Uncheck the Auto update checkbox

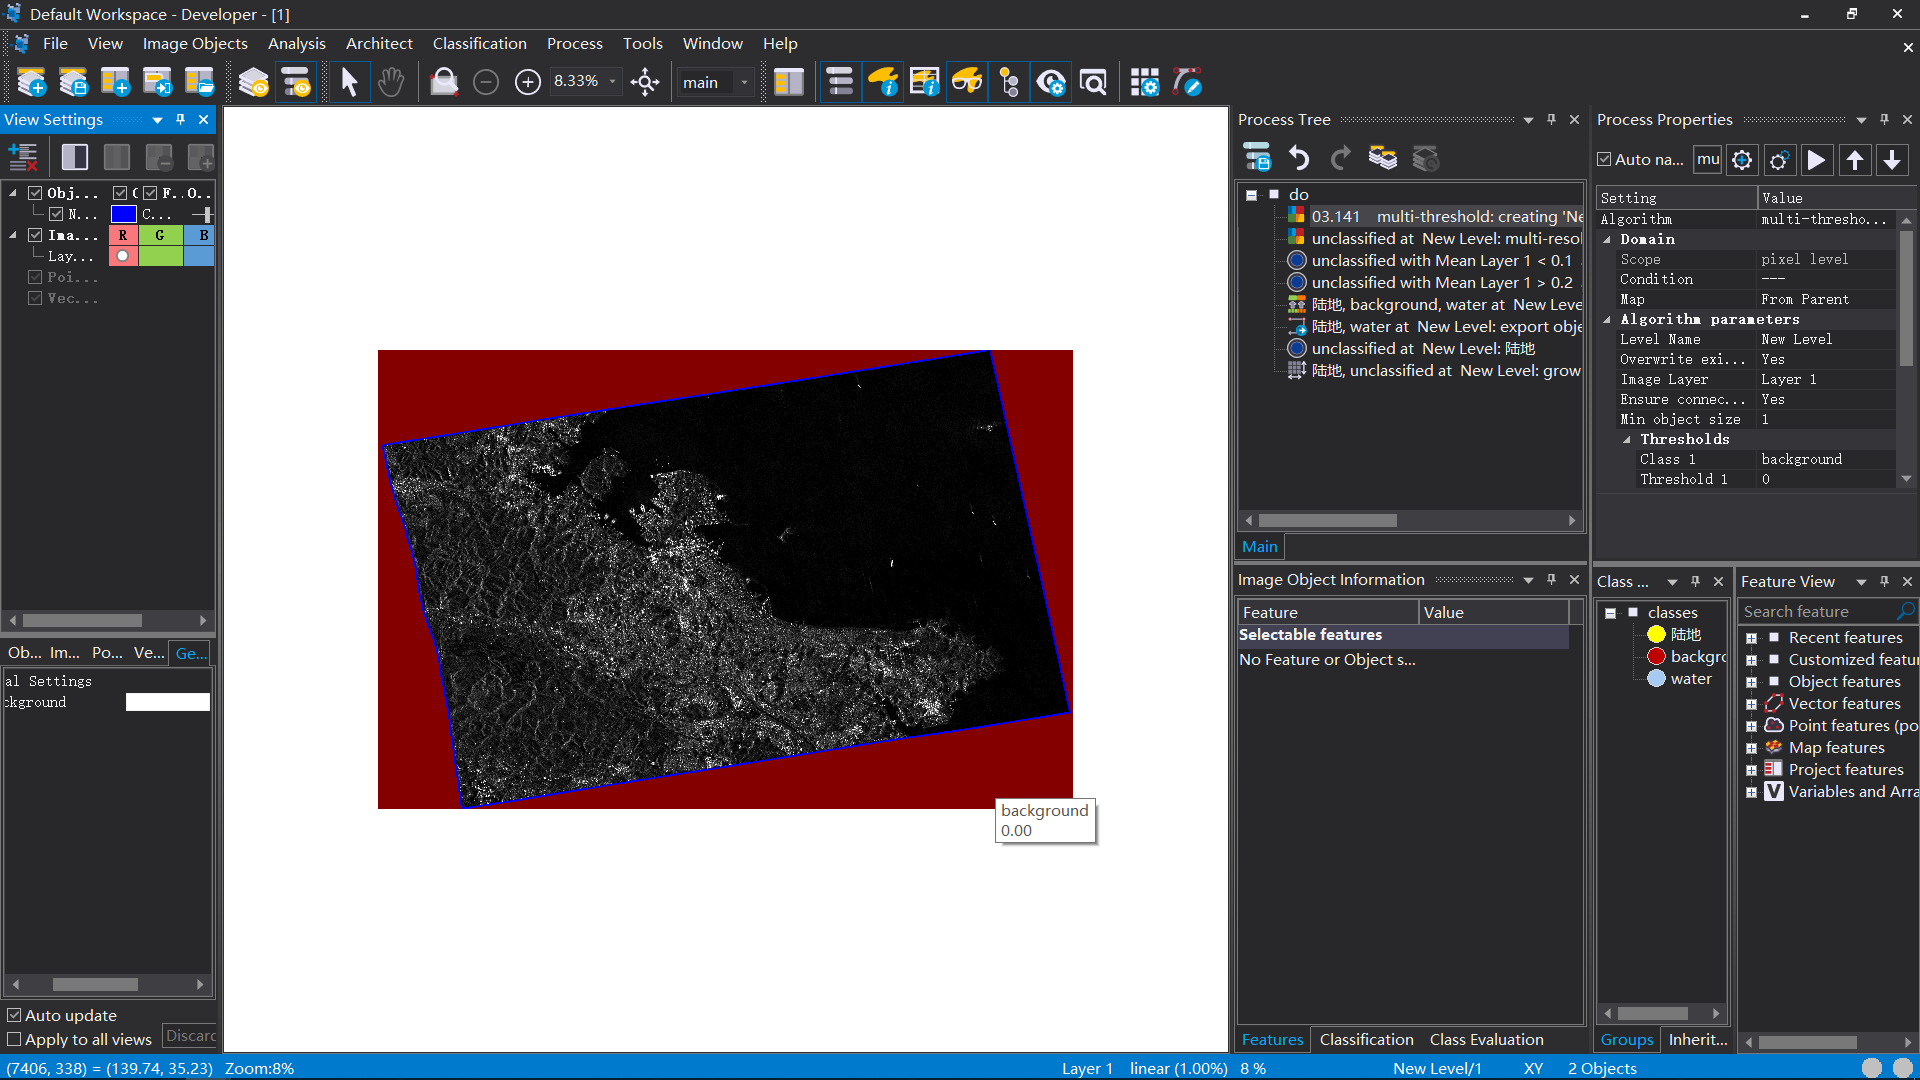point(14,1015)
